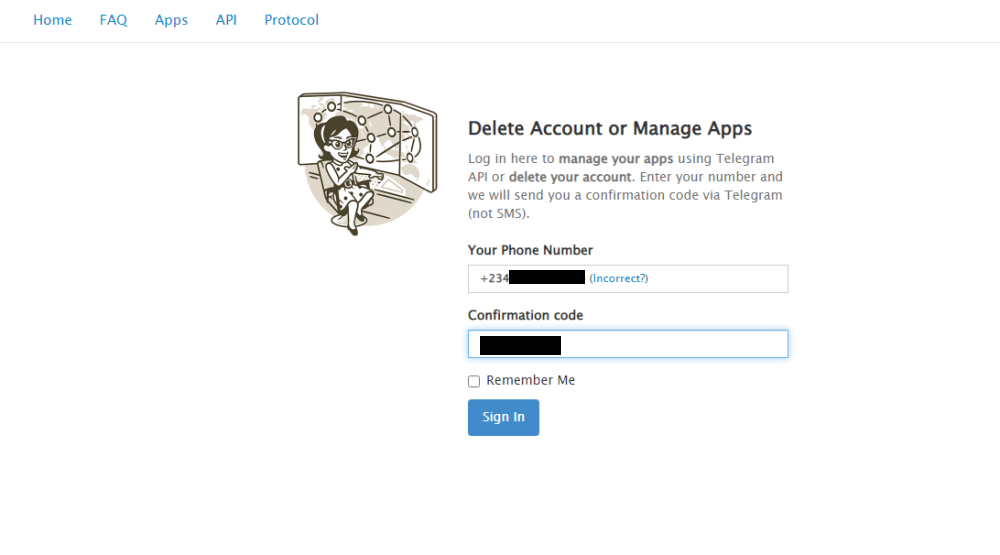Go to the FAQ page
Viewport: 1000px width, 555px height.
pos(113,20)
